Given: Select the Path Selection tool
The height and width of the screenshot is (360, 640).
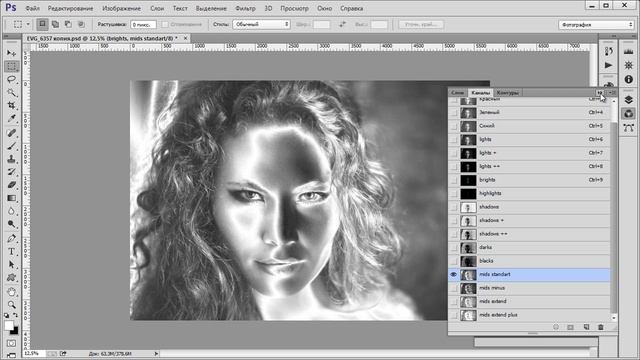Looking at the screenshot, I should [x=11, y=264].
